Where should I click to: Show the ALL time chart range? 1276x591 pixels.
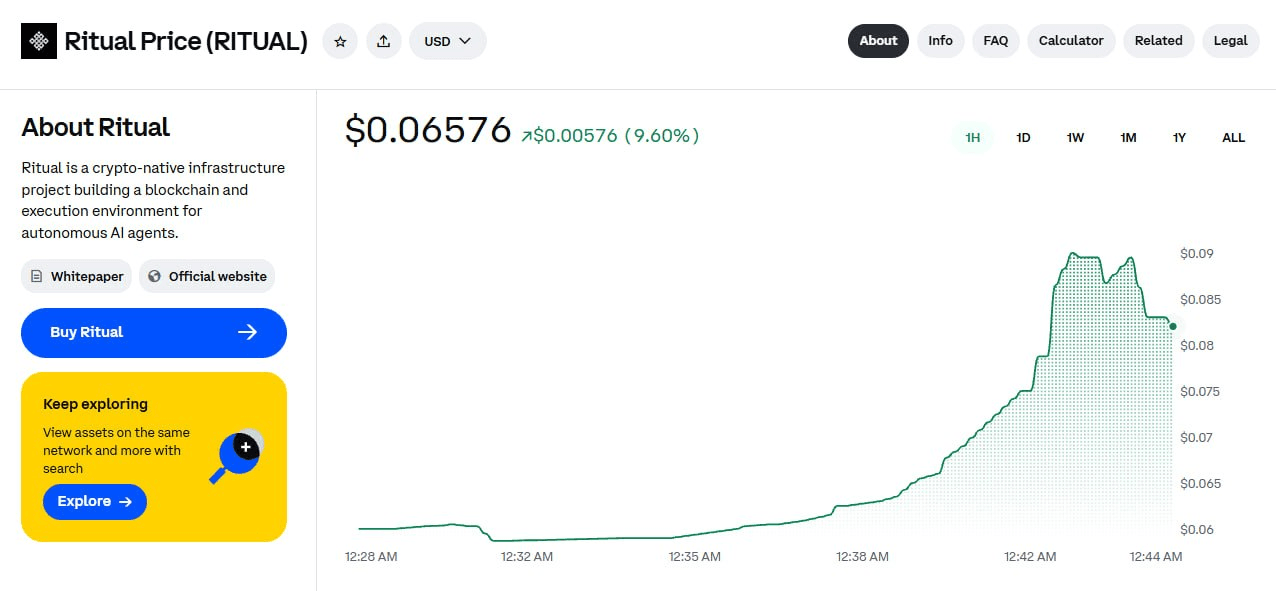click(x=1233, y=137)
